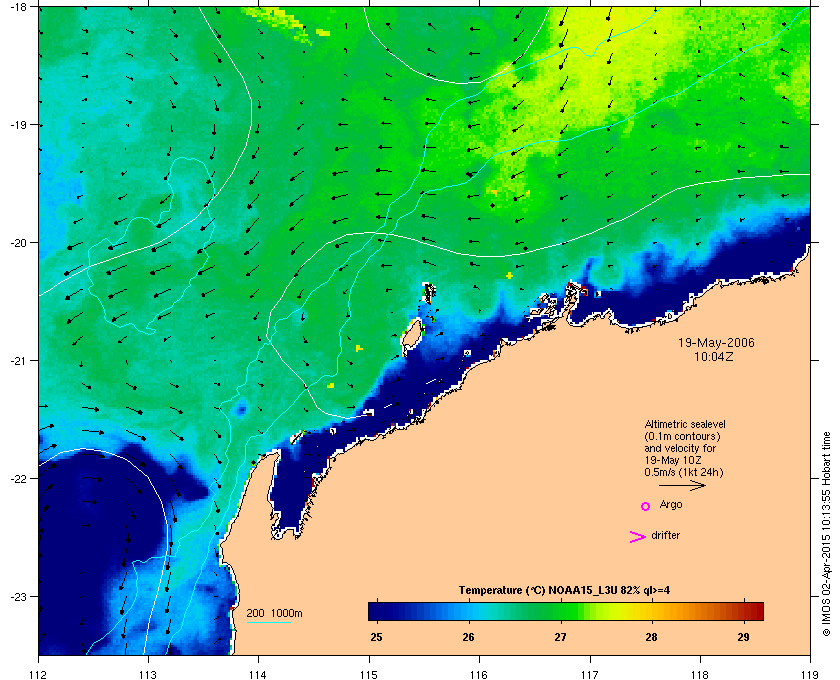This screenshot has height=680, width=840.
Task: Click the 'and velocity for' caption line
Action: coord(680,448)
